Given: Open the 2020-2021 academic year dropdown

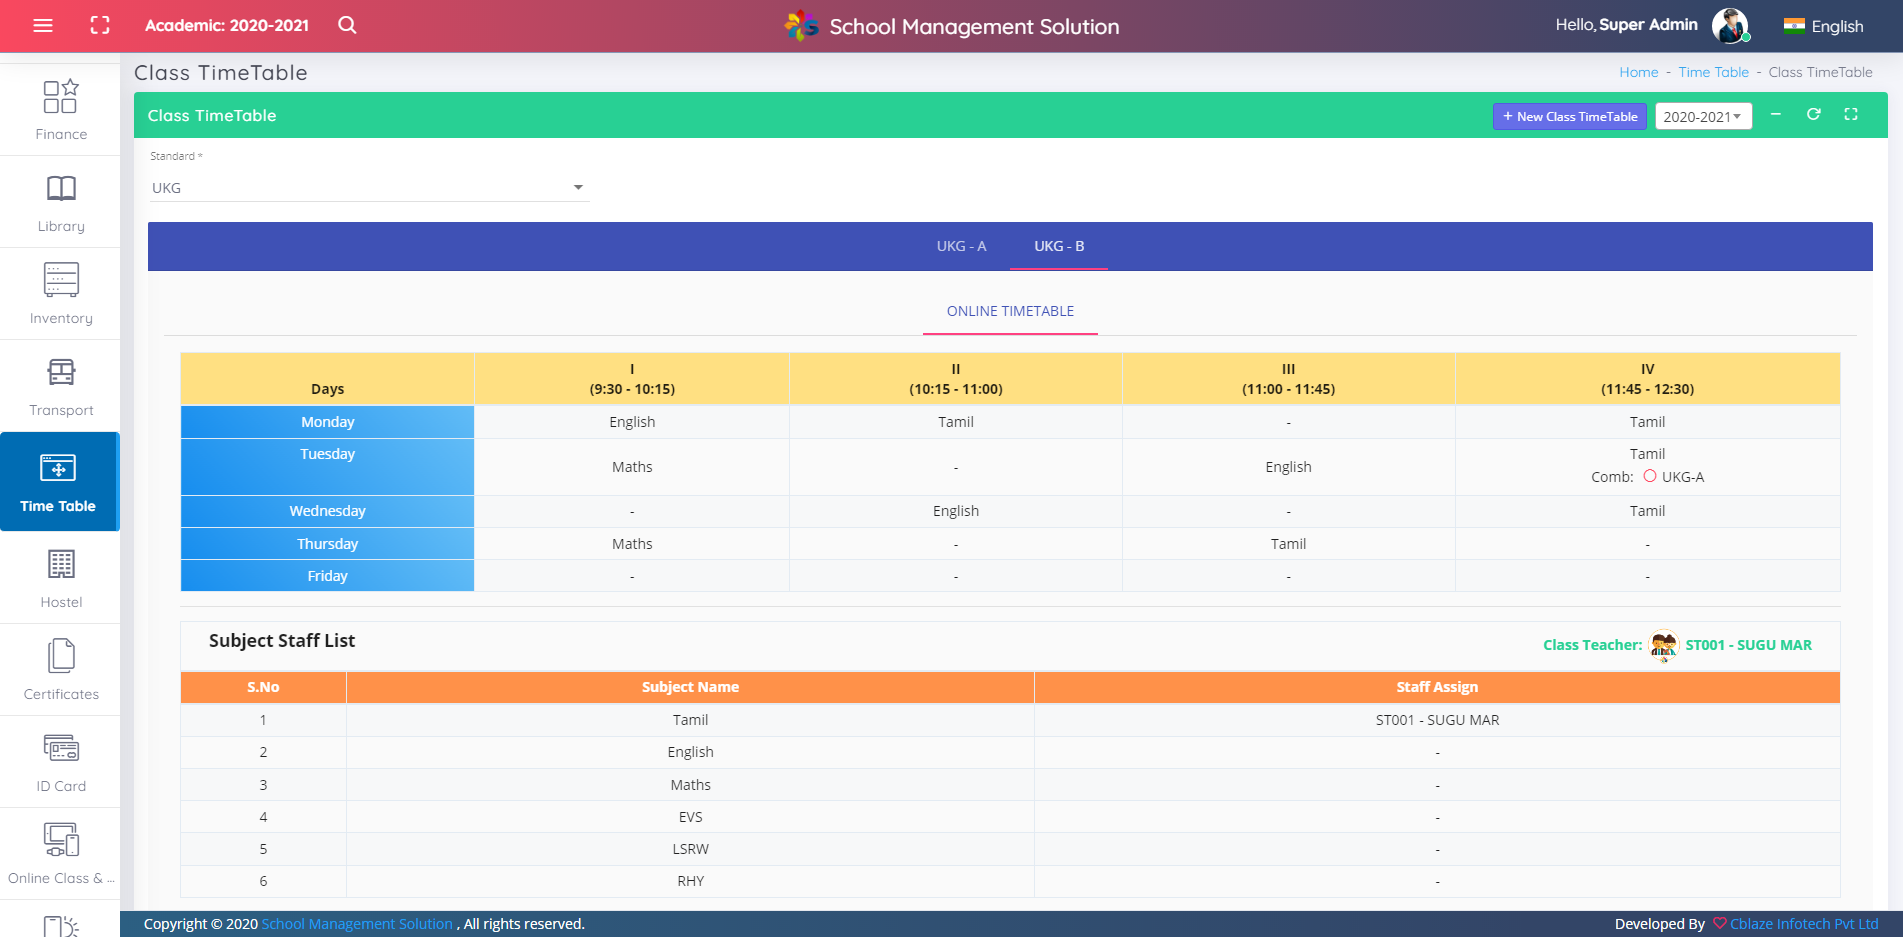Looking at the screenshot, I should click(x=1702, y=117).
